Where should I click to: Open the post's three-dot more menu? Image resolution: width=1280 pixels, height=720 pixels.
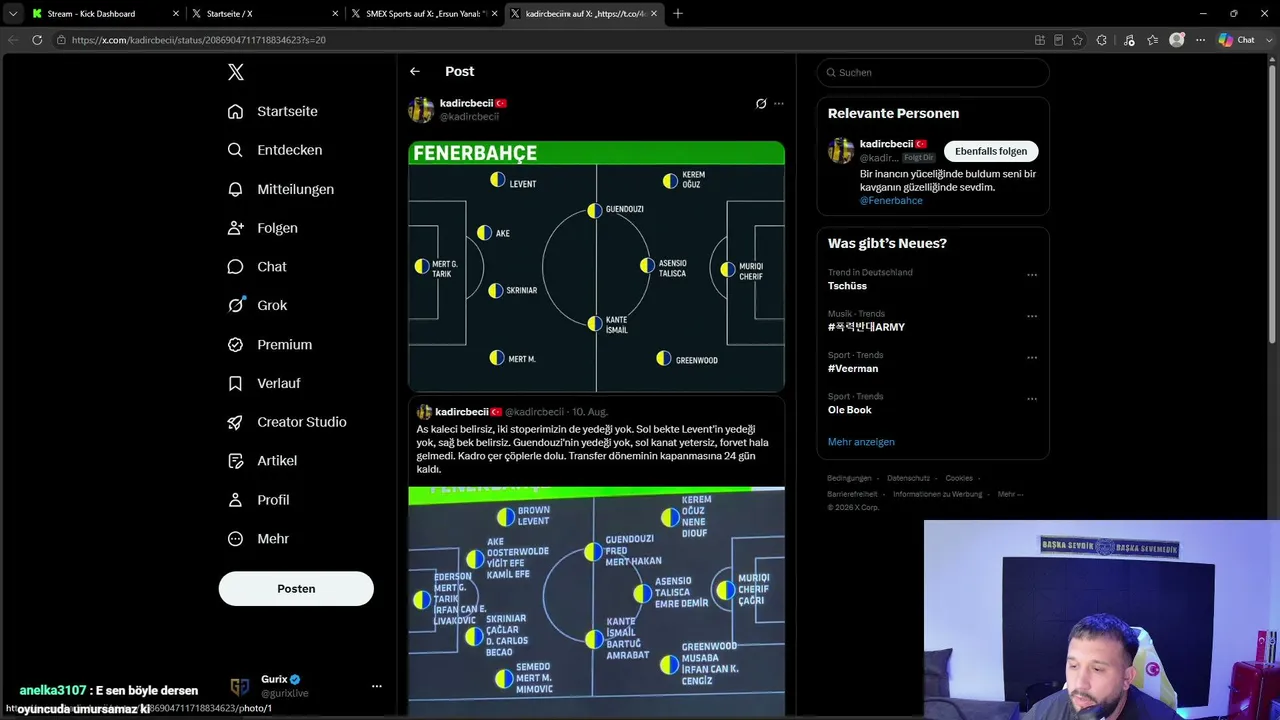click(x=779, y=104)
